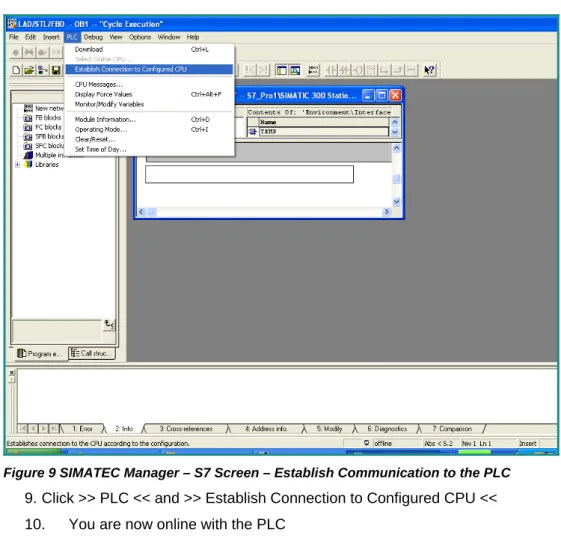
Task: Choose Set Time of Day entry
Action: click(x=149, y=150)
